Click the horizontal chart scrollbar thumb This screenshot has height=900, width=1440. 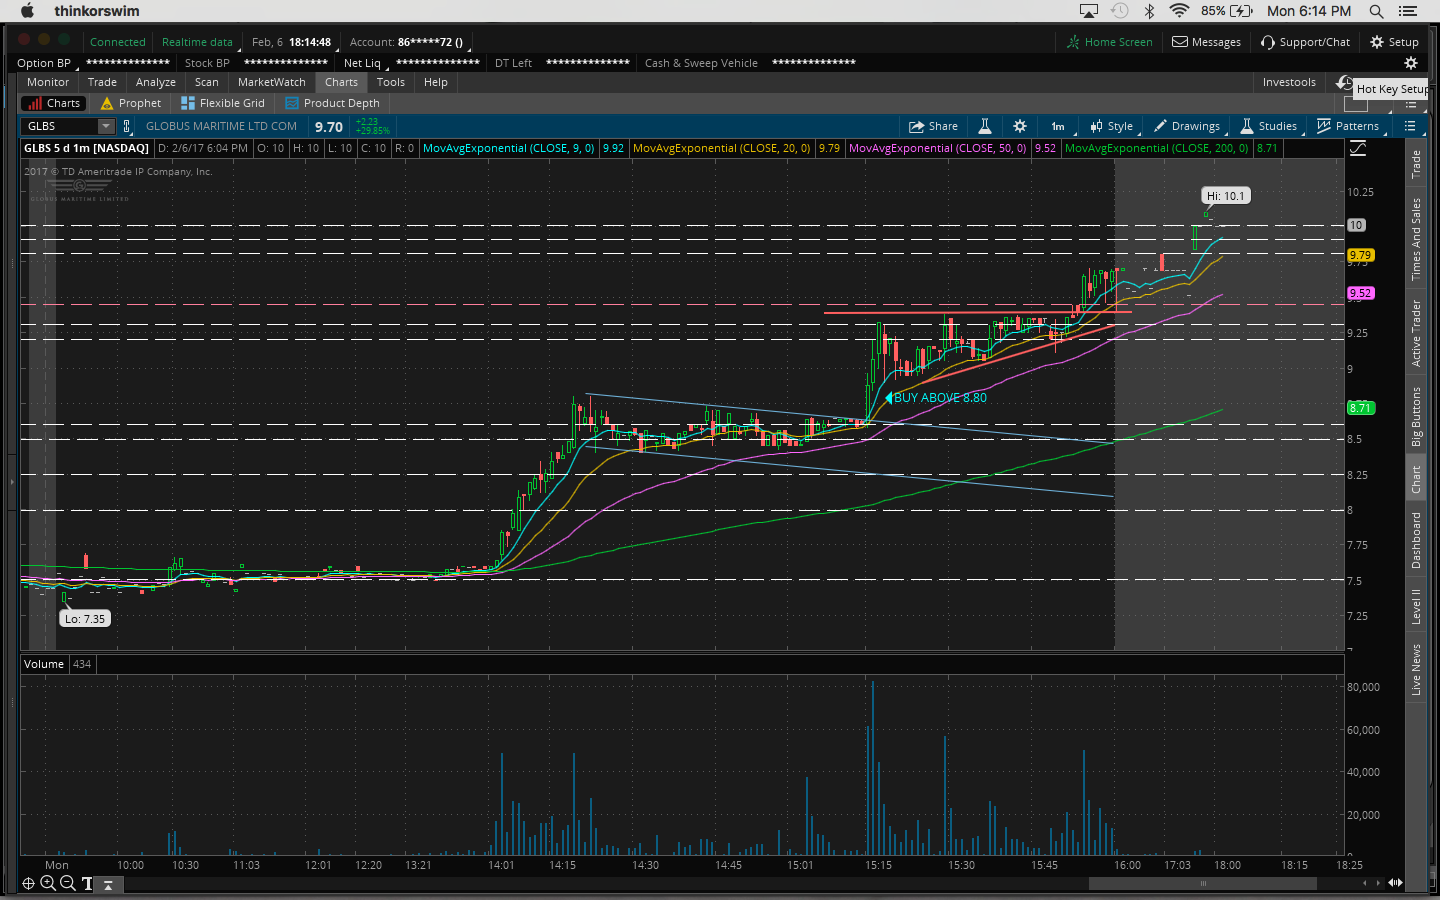click(x=1202, y=883)
